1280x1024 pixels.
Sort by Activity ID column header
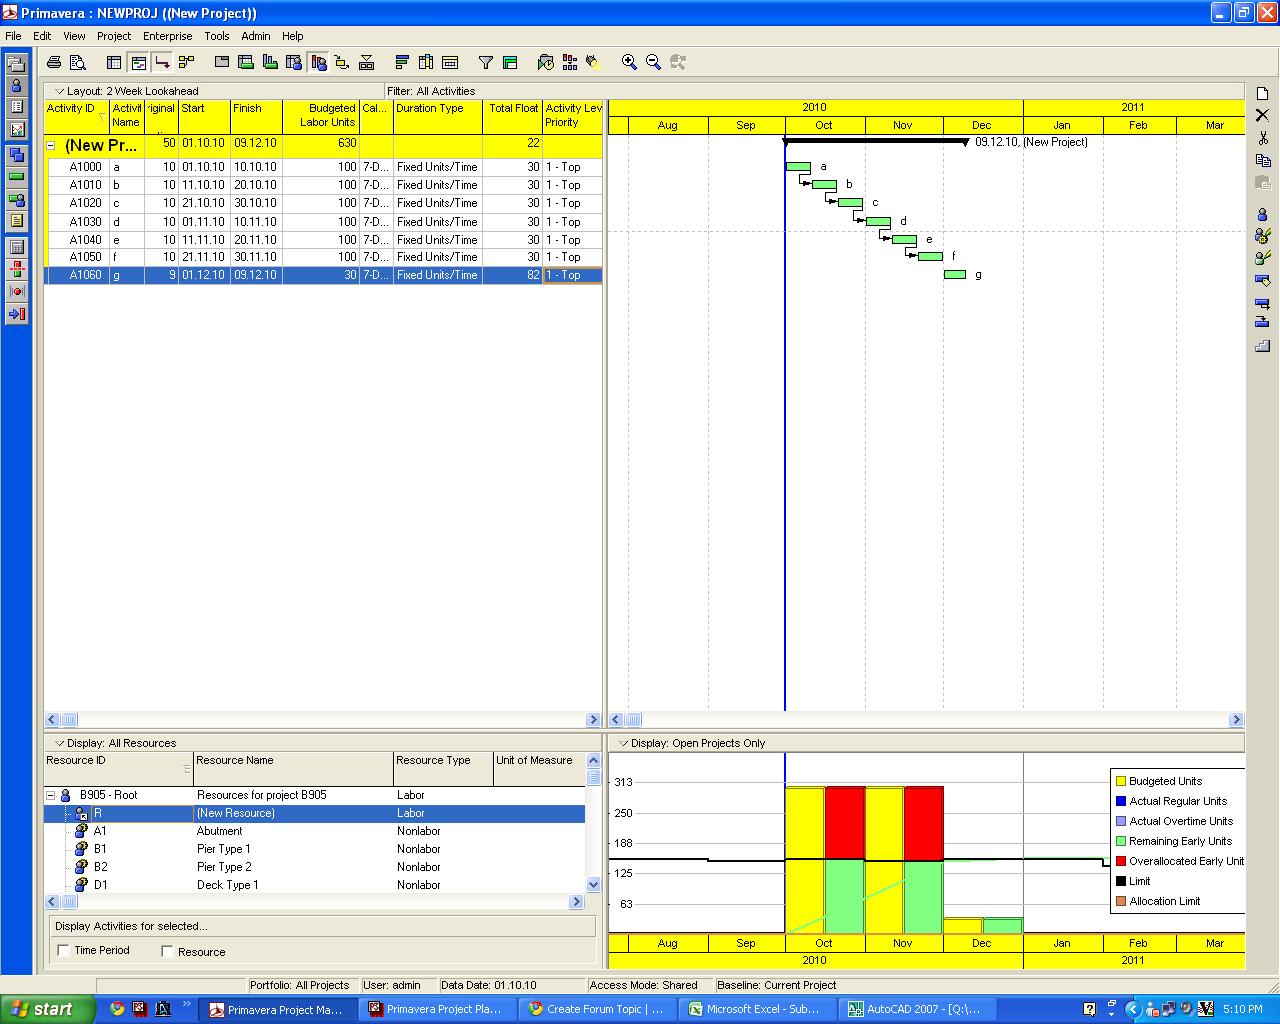pyautogui.click(x=77, y=116)
